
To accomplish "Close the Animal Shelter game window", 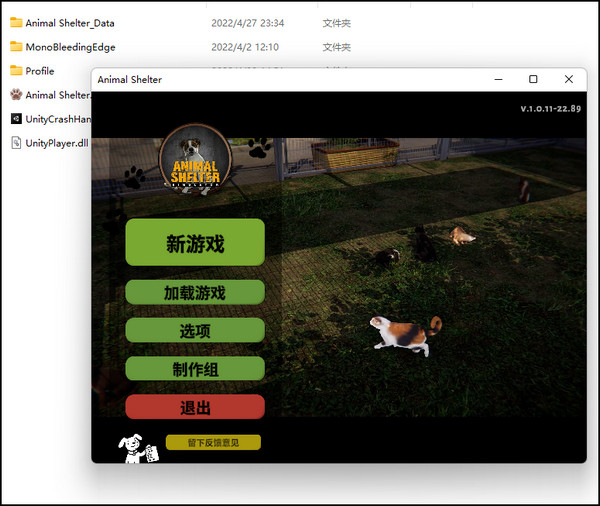I will 569,80.
